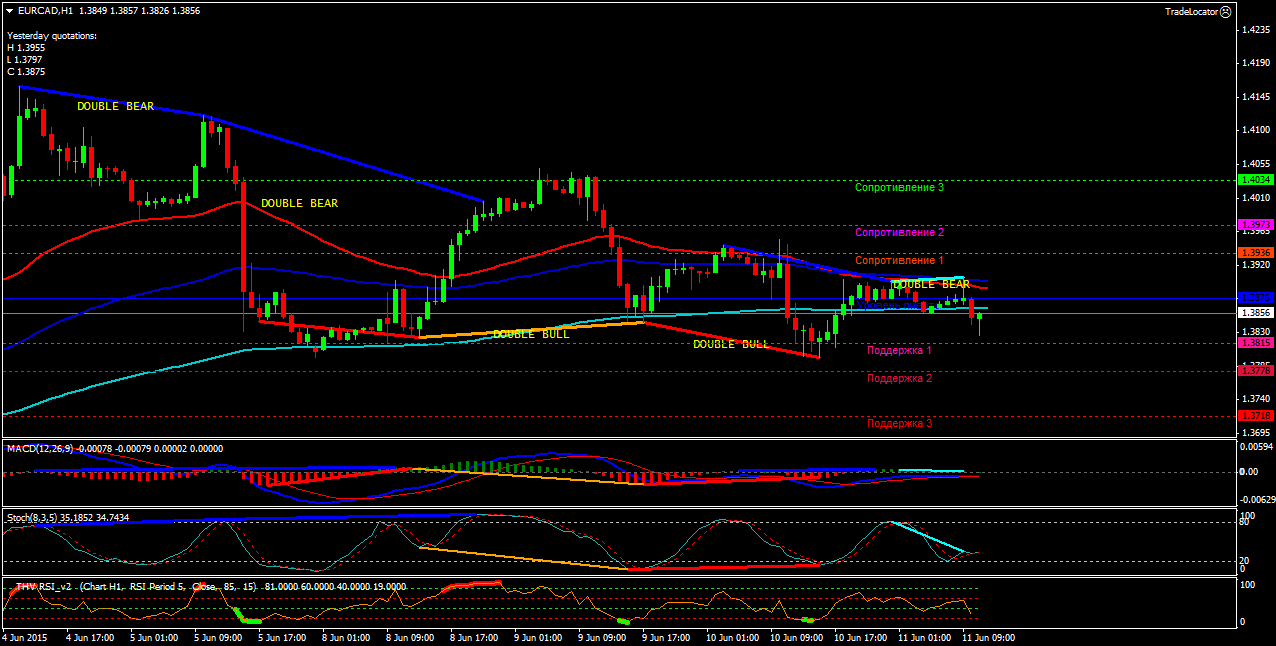Select the EURCAD,H1 symbol title
Screen dimensions: 1276x646
tap(45, 9)
